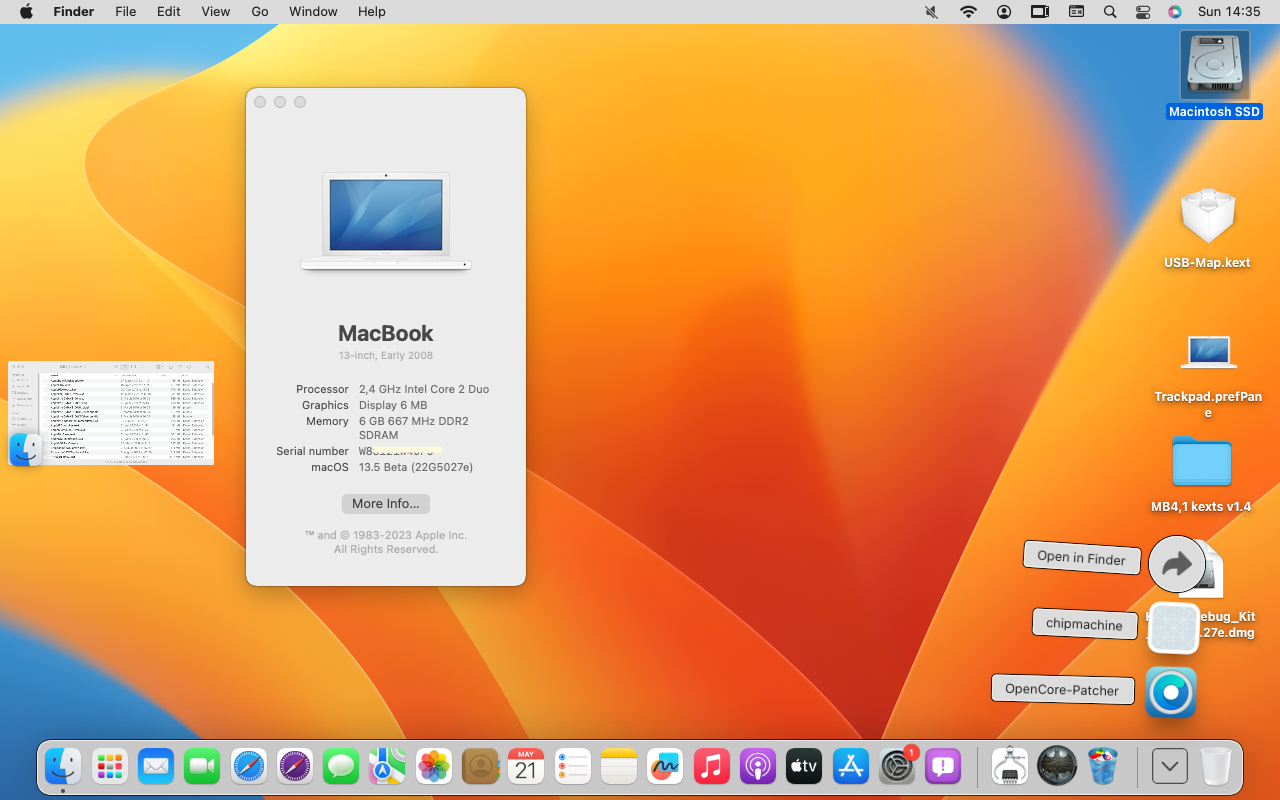
Task: Activate Siri from menu bar
Action: (x=1175, y=12)
